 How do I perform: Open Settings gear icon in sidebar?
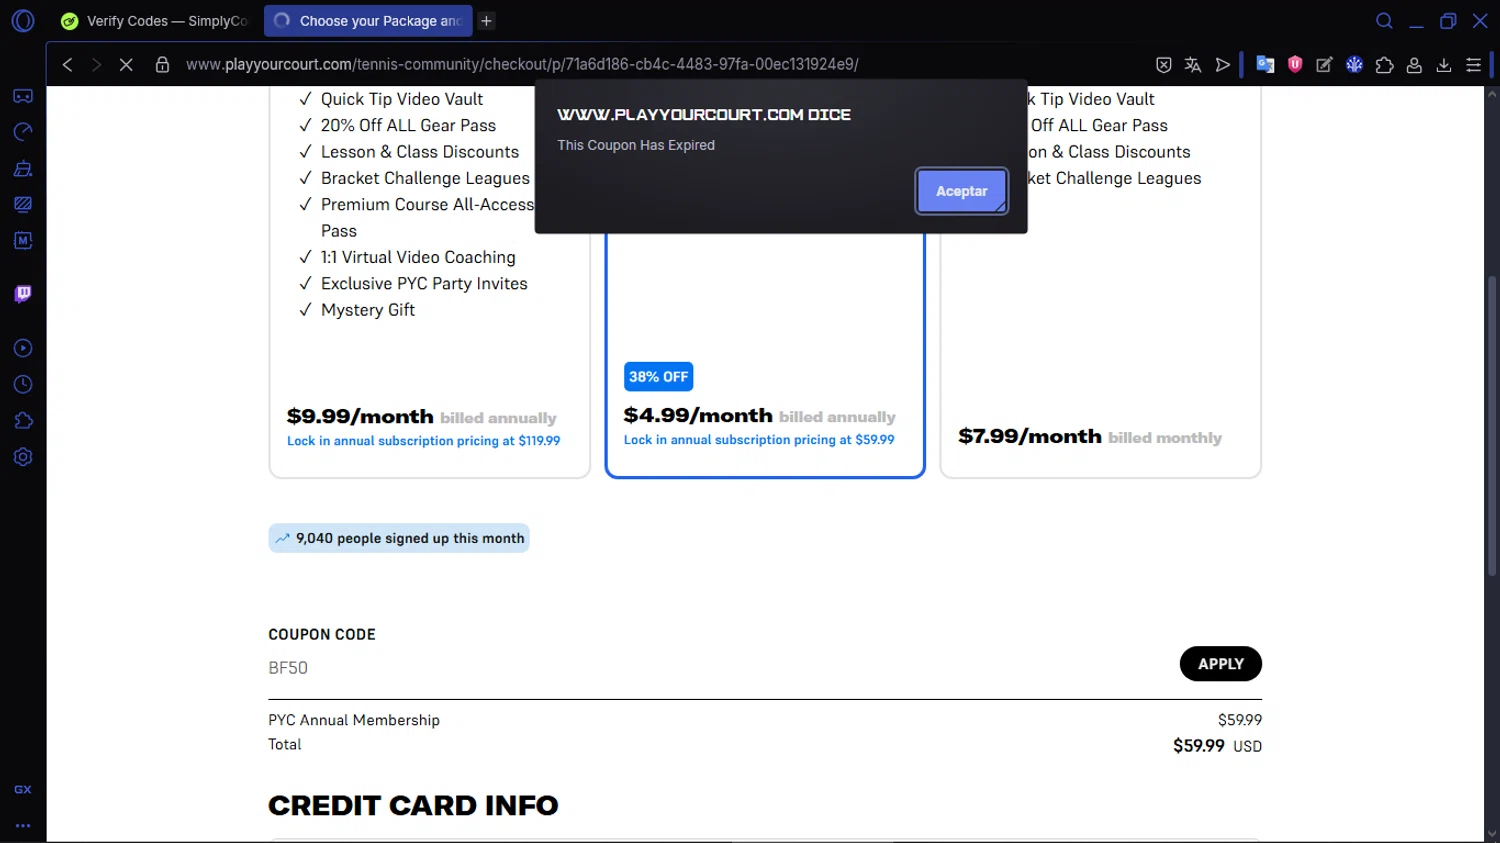point(23,457)
